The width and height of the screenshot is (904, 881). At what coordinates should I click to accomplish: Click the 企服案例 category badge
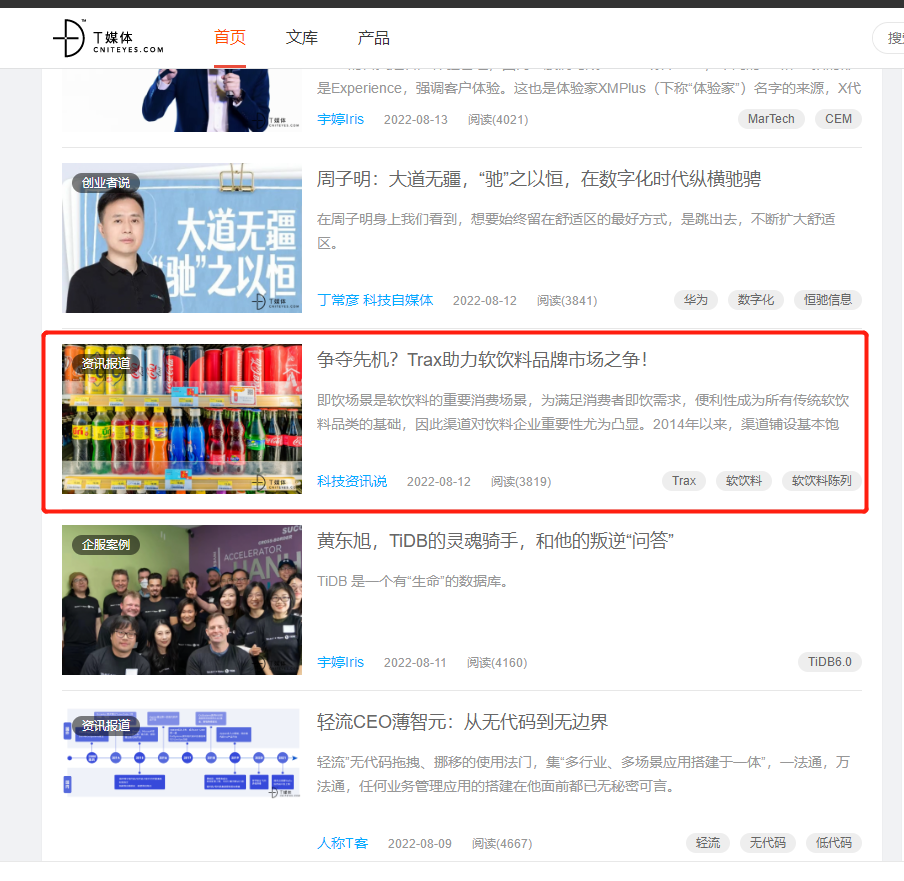click(106, 545)
